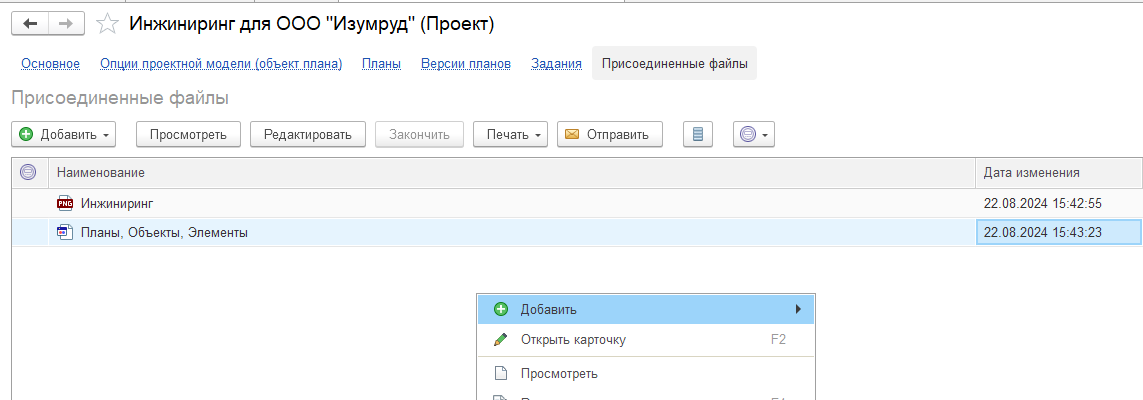Click the green plus icon in the context menu
1143x400 pixels.
coord(501,309)
